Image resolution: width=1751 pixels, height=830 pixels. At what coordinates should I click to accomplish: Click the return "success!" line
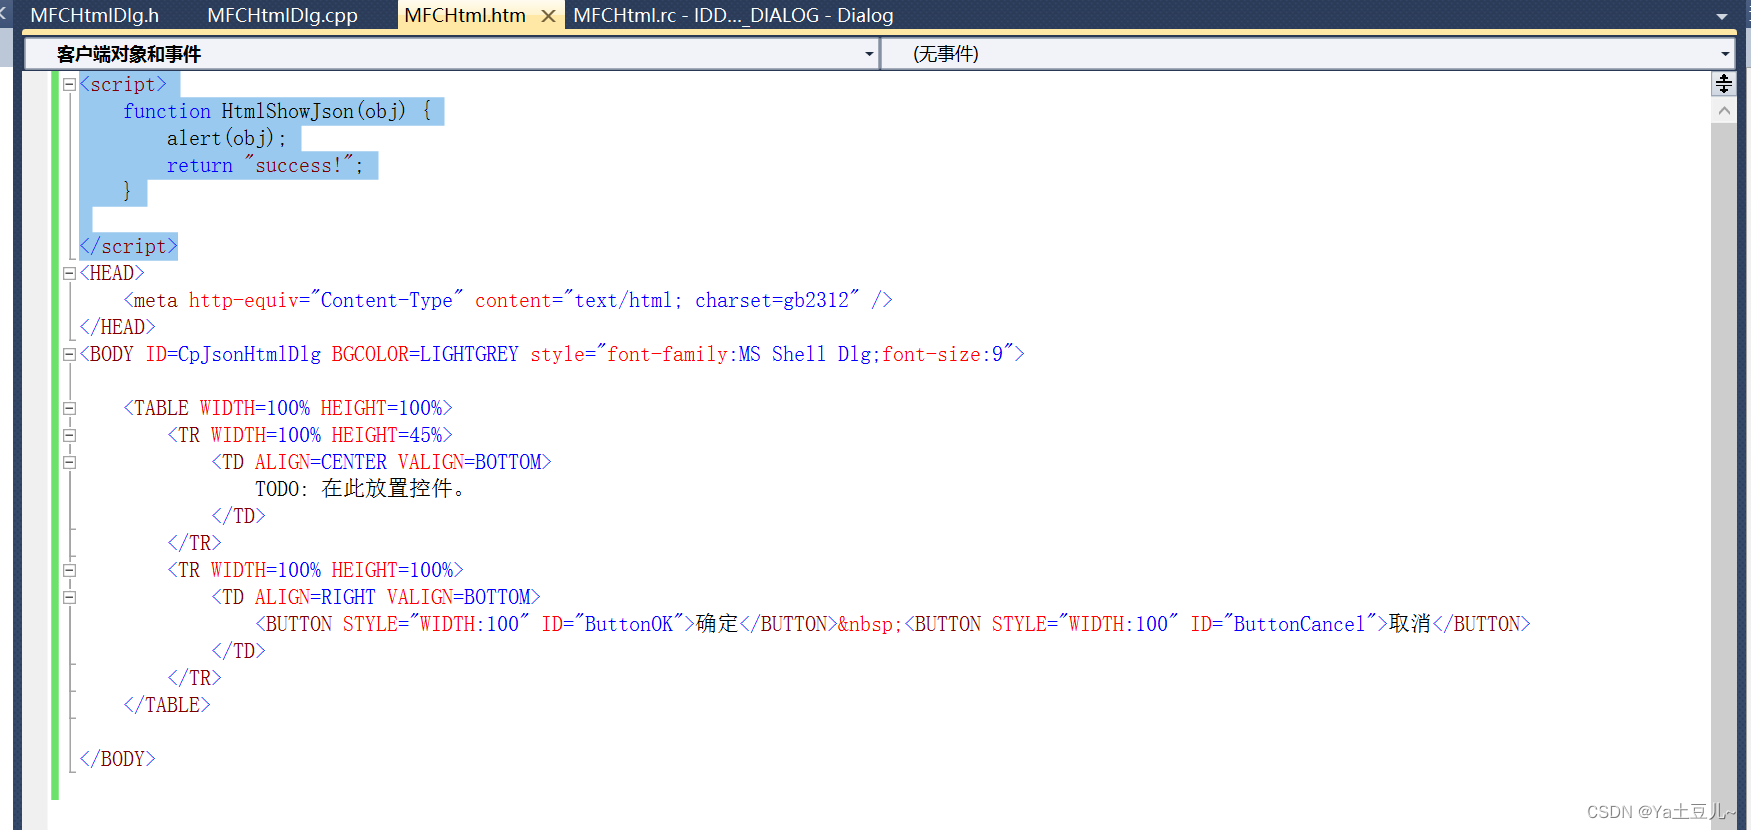point(265,165)
